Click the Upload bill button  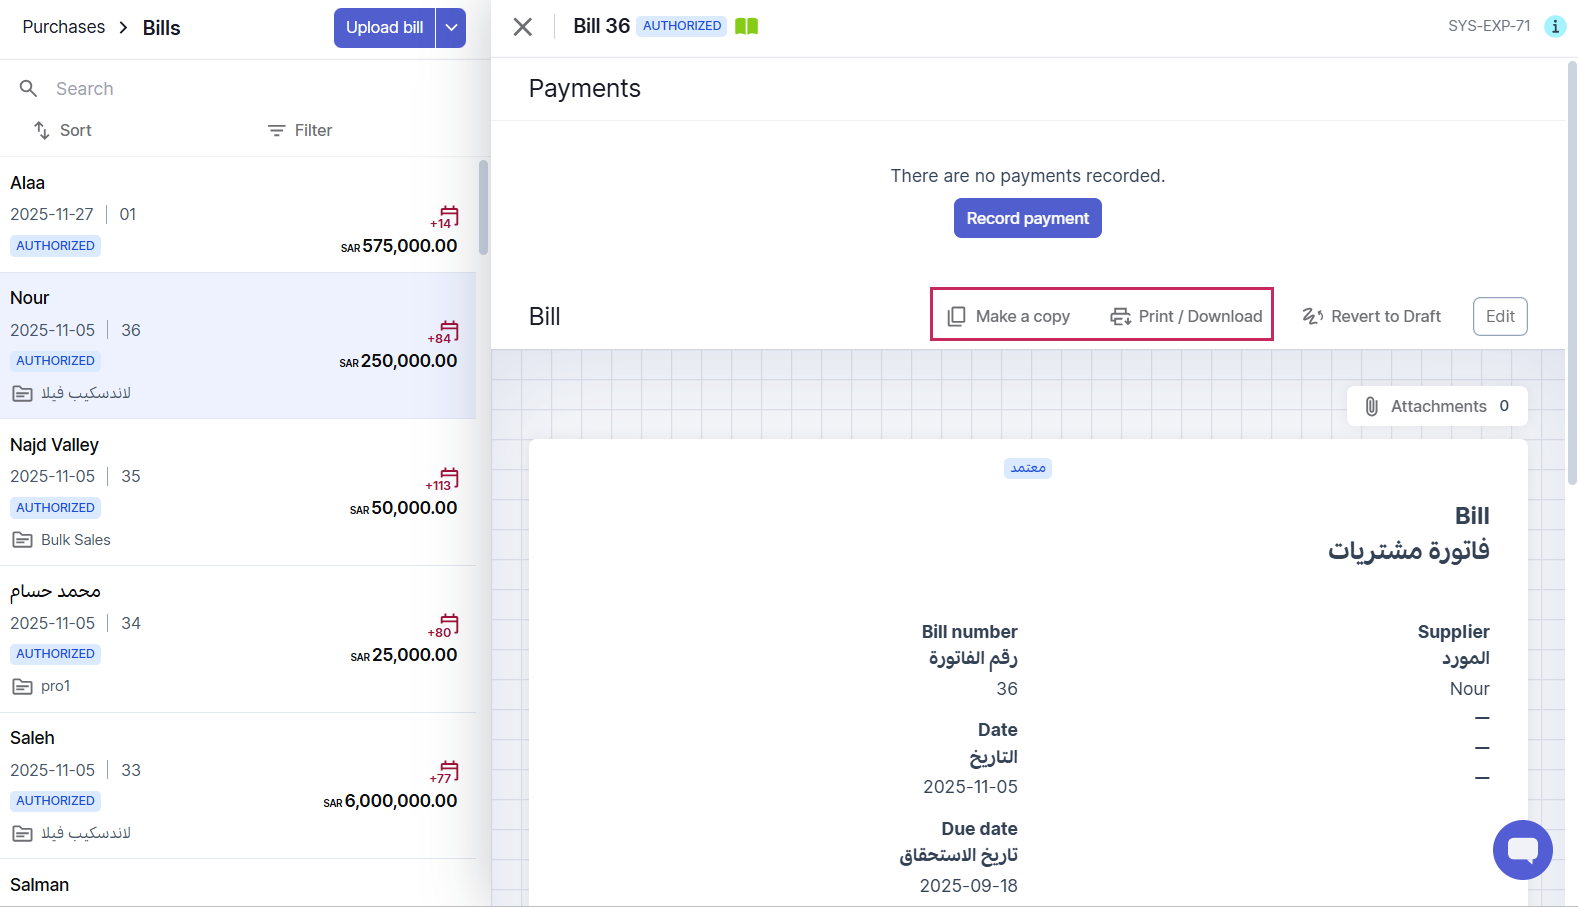384,28
